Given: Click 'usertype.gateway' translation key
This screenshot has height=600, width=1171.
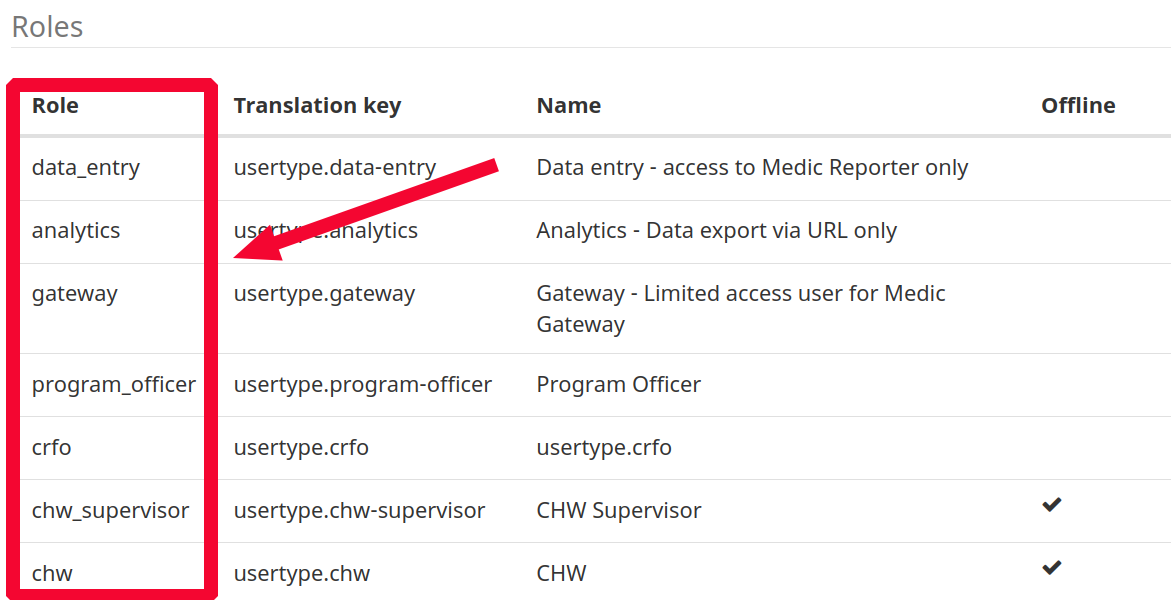Looking at the screenshot, I should point(324,294).
